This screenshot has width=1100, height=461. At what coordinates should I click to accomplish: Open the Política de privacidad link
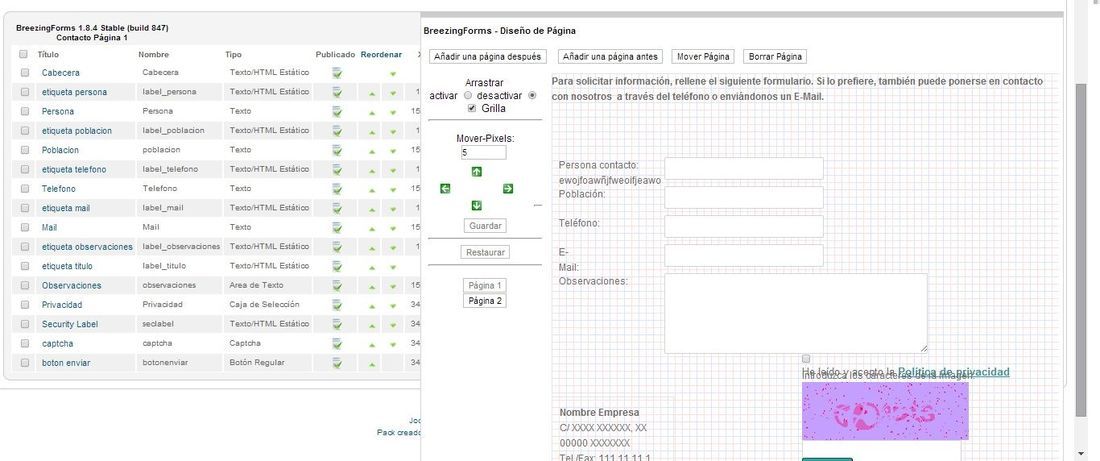[953, 372]
